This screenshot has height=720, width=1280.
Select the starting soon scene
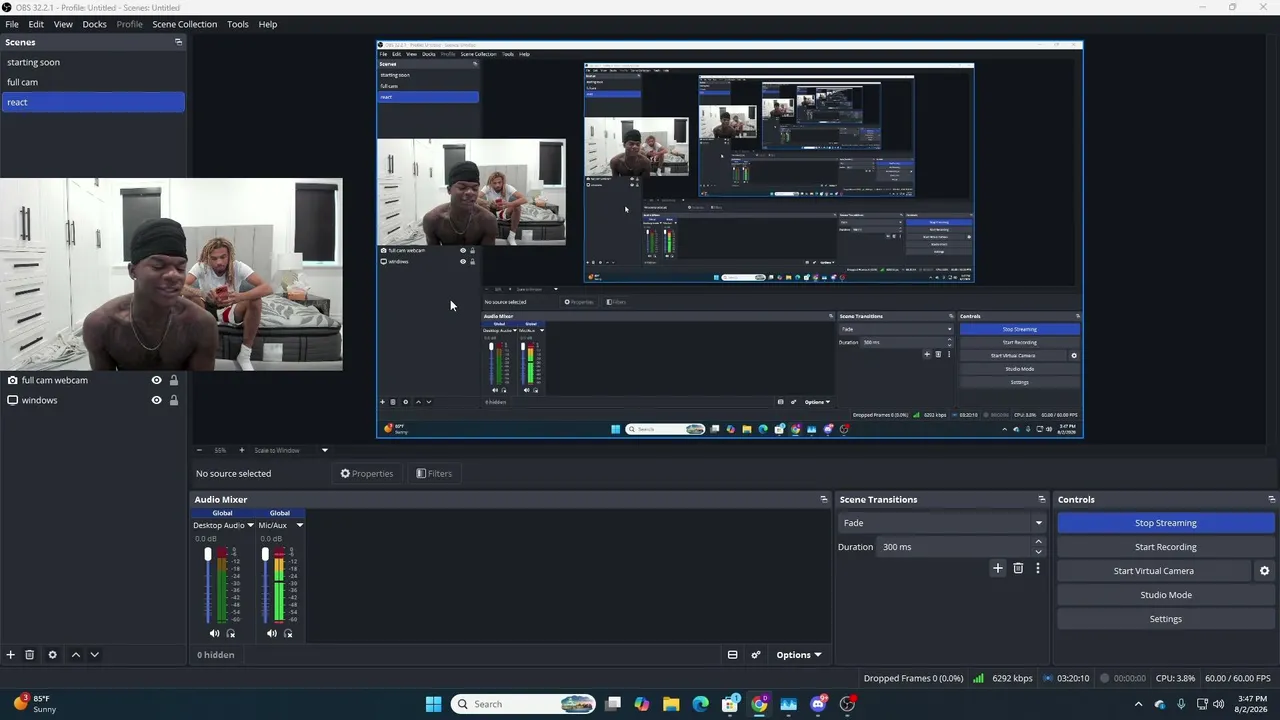(93, 62)
